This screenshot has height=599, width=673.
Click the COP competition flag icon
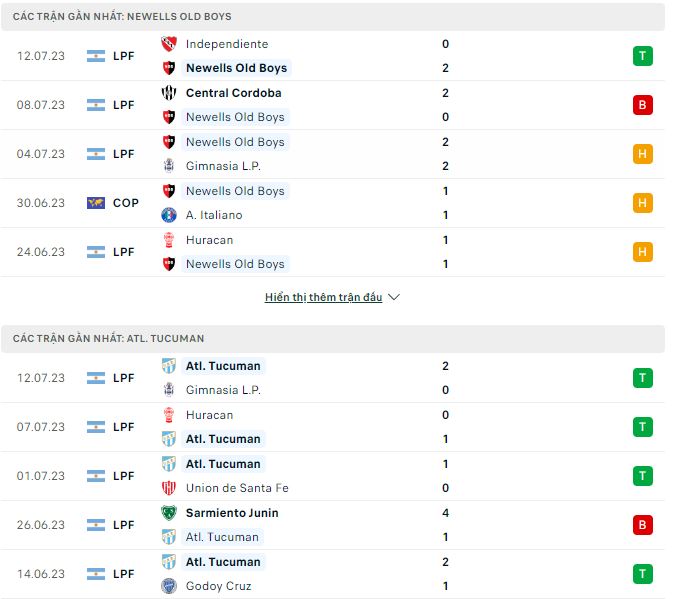tap(96, 203)
